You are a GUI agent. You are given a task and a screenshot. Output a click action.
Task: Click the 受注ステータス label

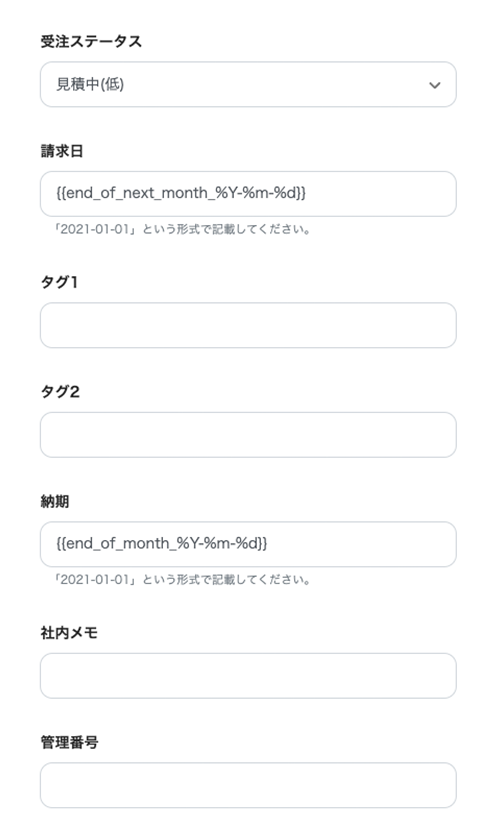(91, 42)
